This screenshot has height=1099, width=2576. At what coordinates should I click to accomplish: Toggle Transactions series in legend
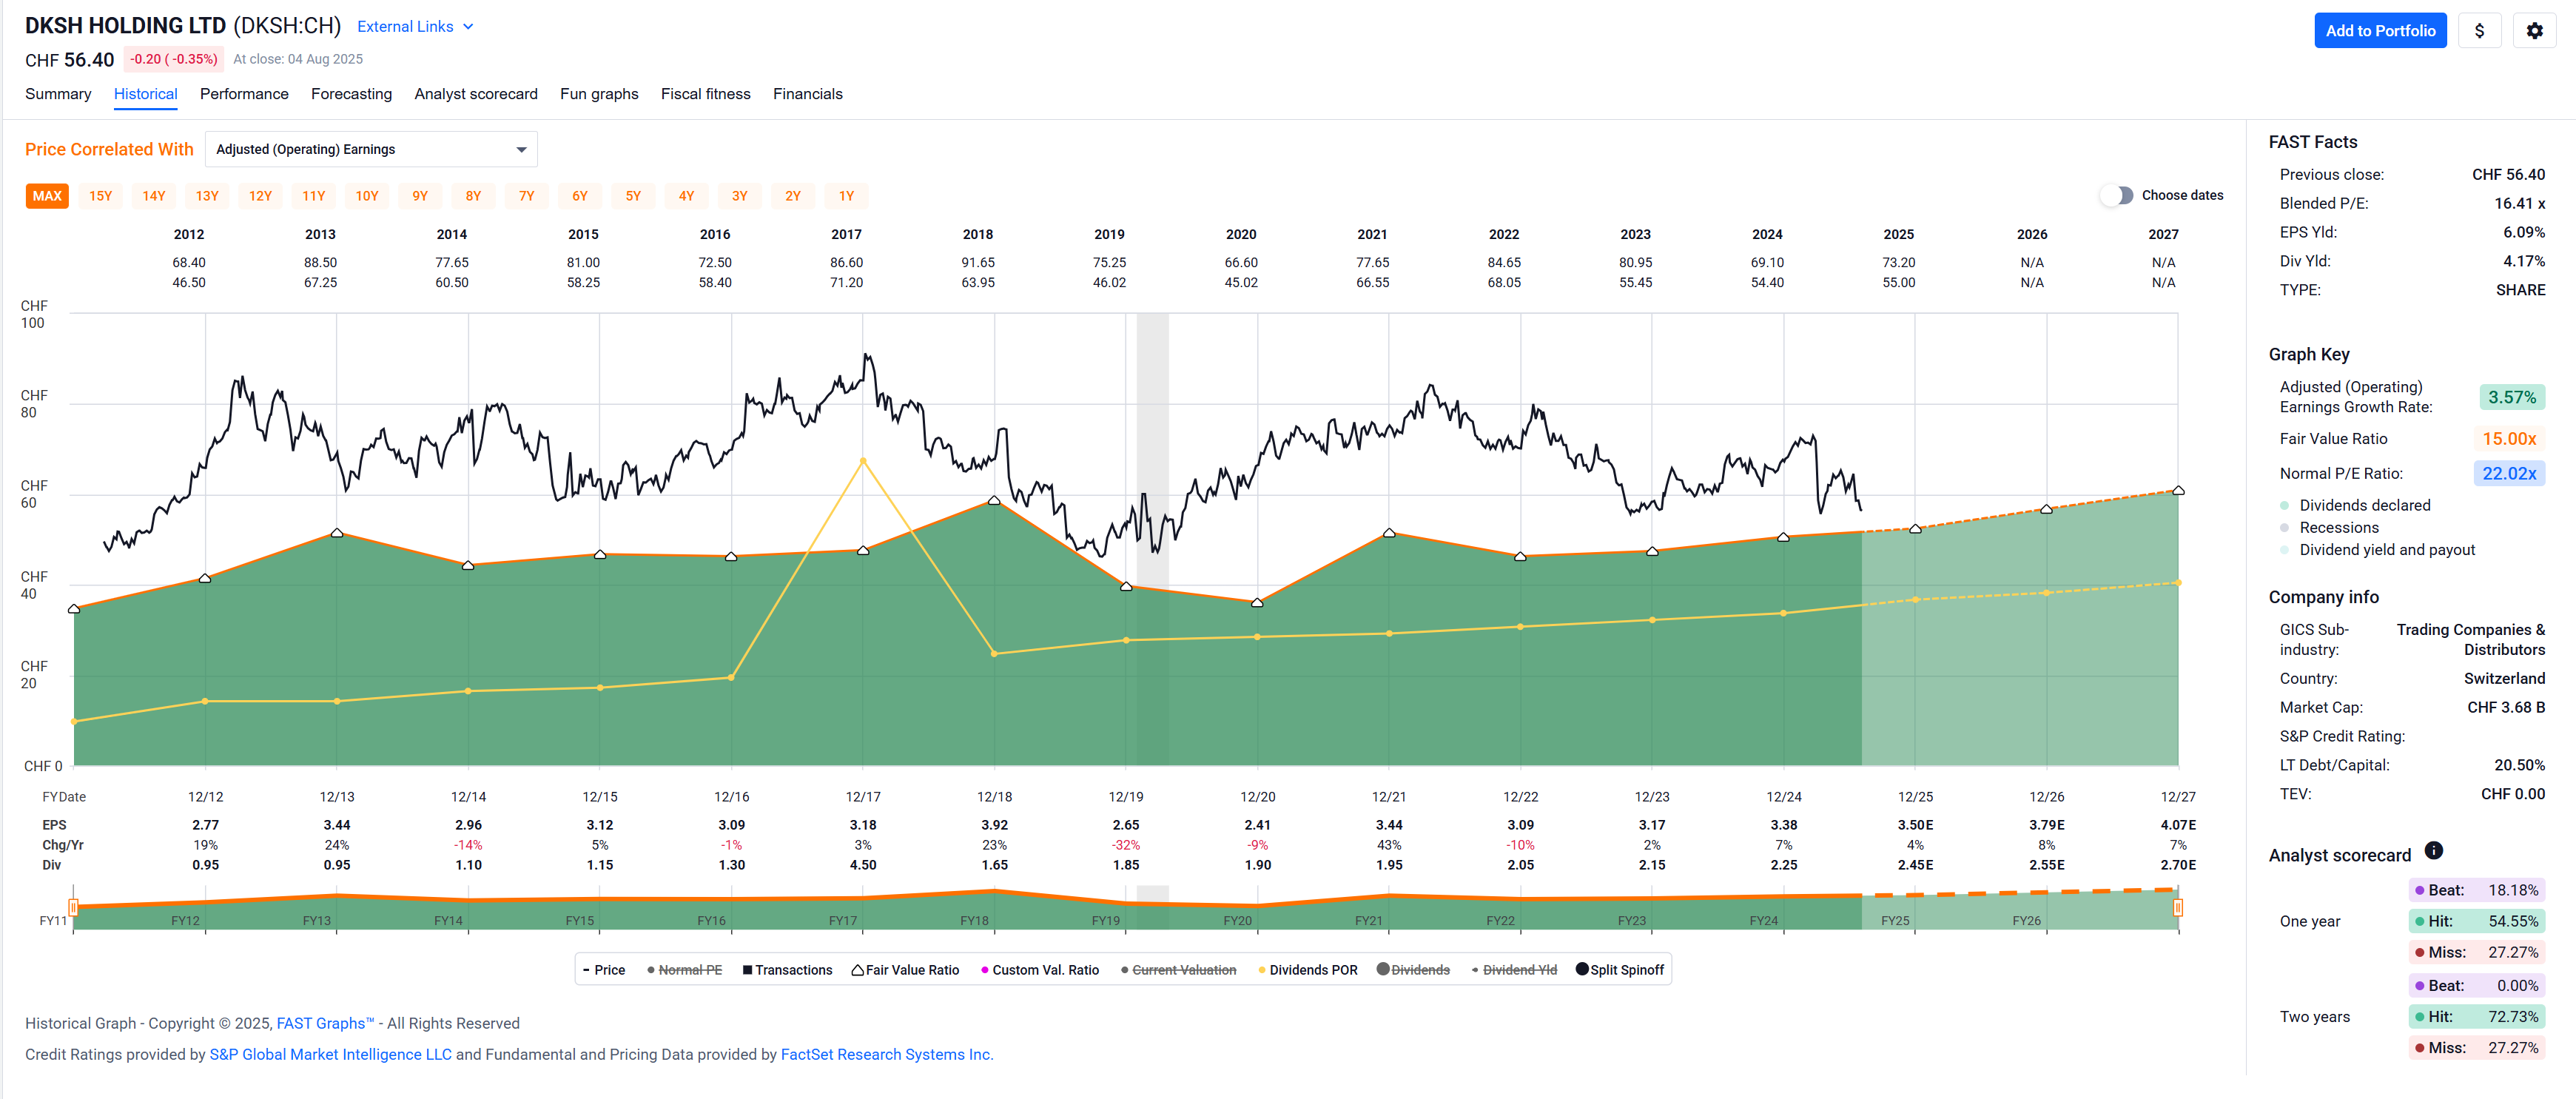(787, 970)
